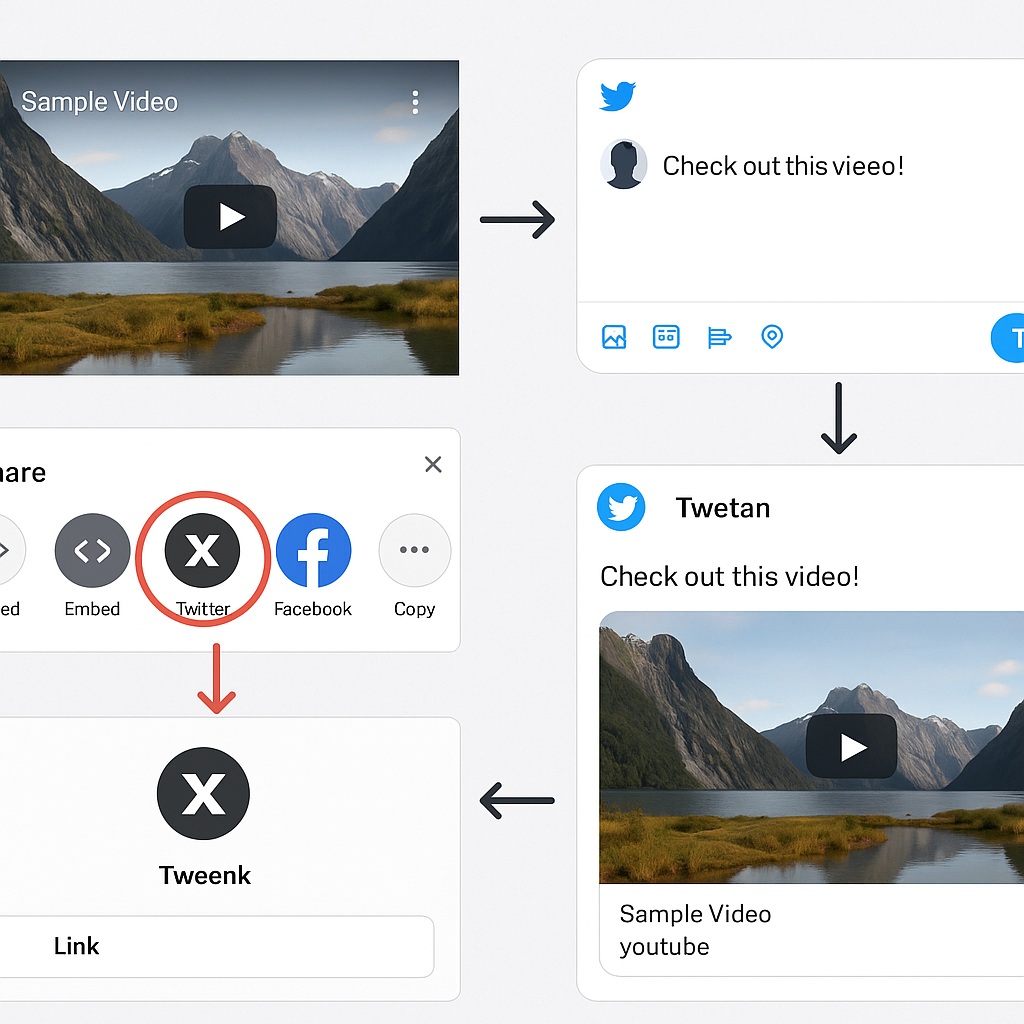The image size is (1024, 1024).
Task: Add a GIF with the GIF icon
Action: click(x=666, y=337)
